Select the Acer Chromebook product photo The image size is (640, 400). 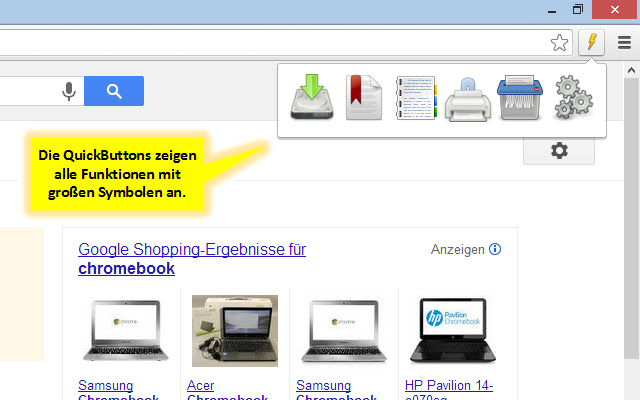[235, 331]
